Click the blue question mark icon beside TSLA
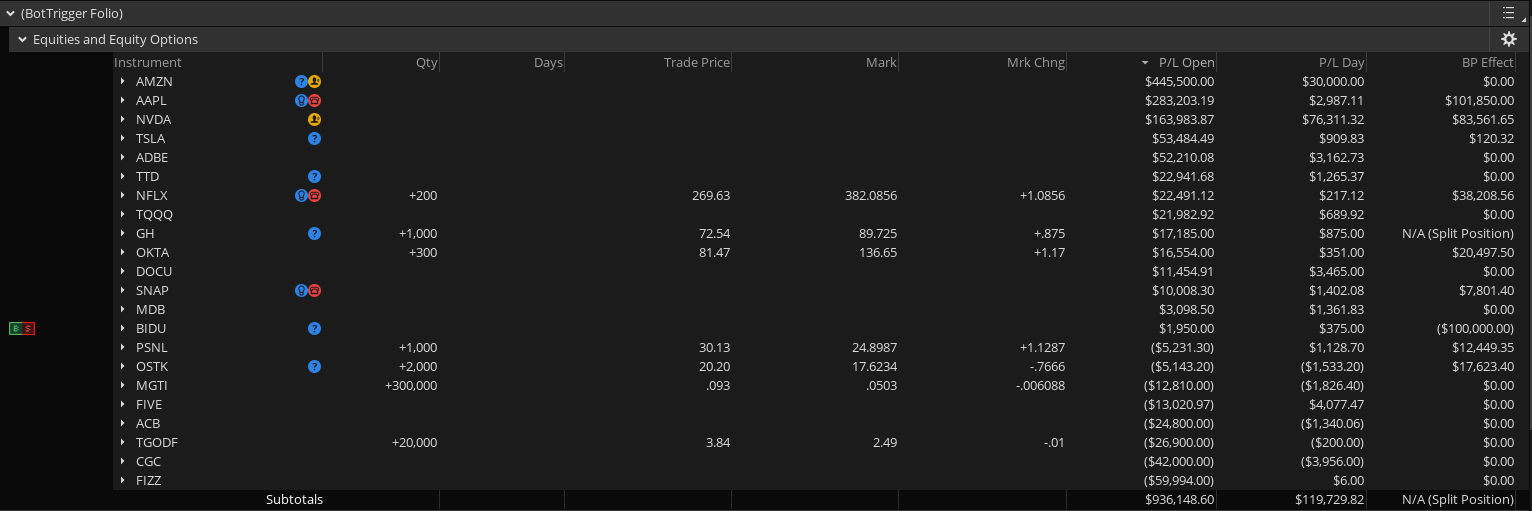This screenshot has height=511, width=1532. click(x=314, y=139)
